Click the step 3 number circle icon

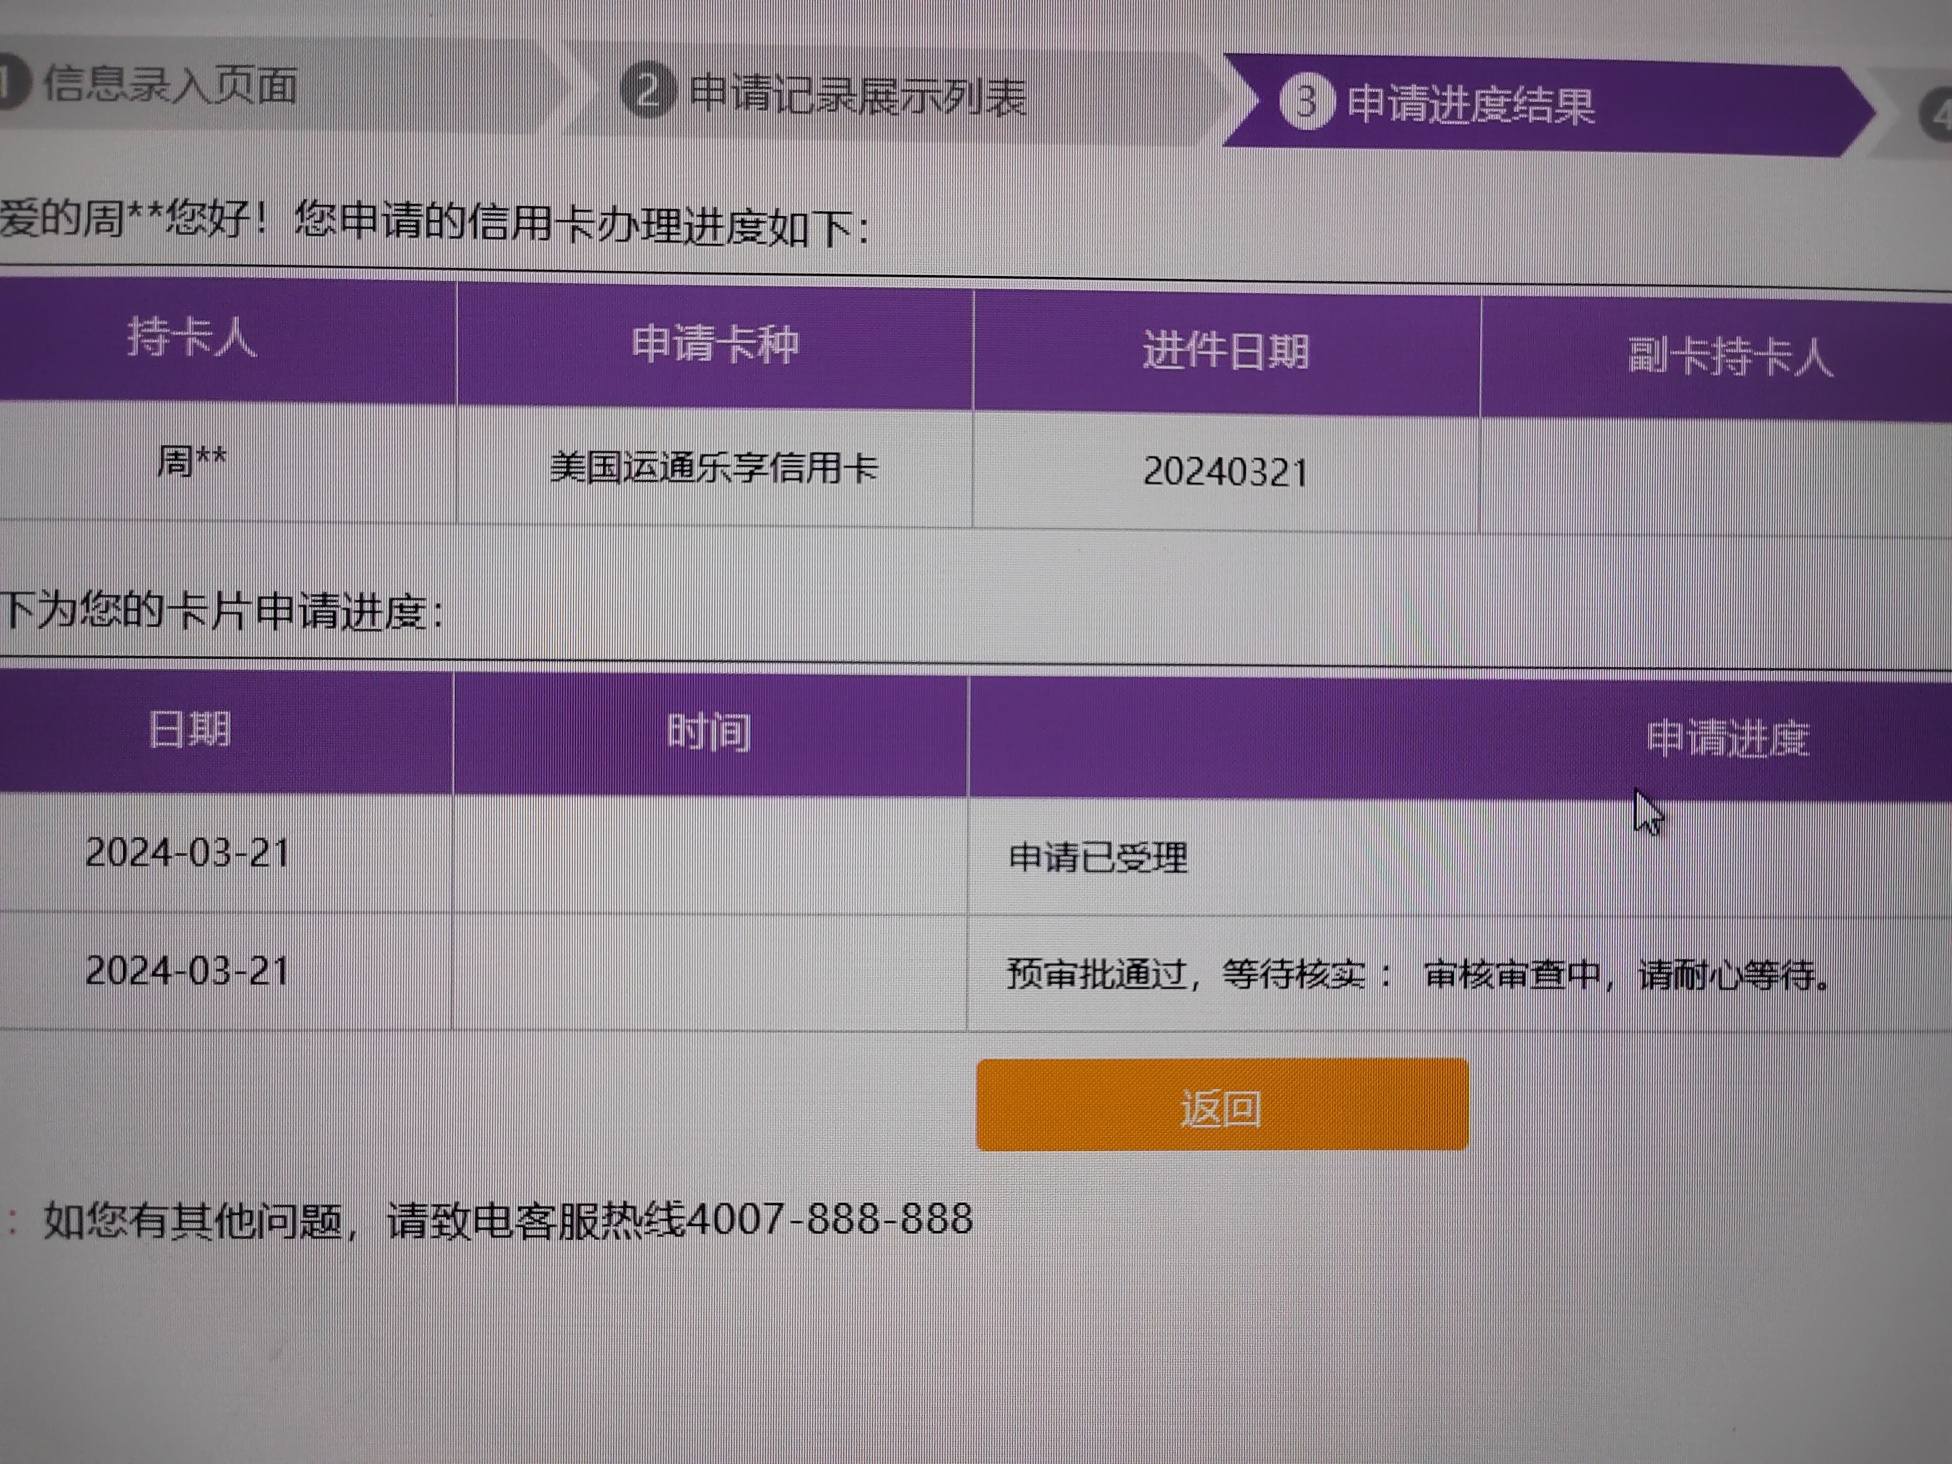point(1306,102)
